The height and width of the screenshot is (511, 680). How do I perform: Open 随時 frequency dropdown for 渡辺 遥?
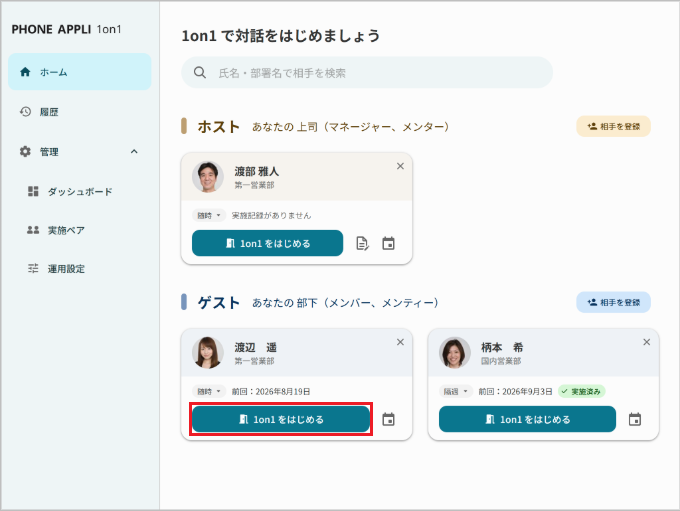(x=209, y=392)
